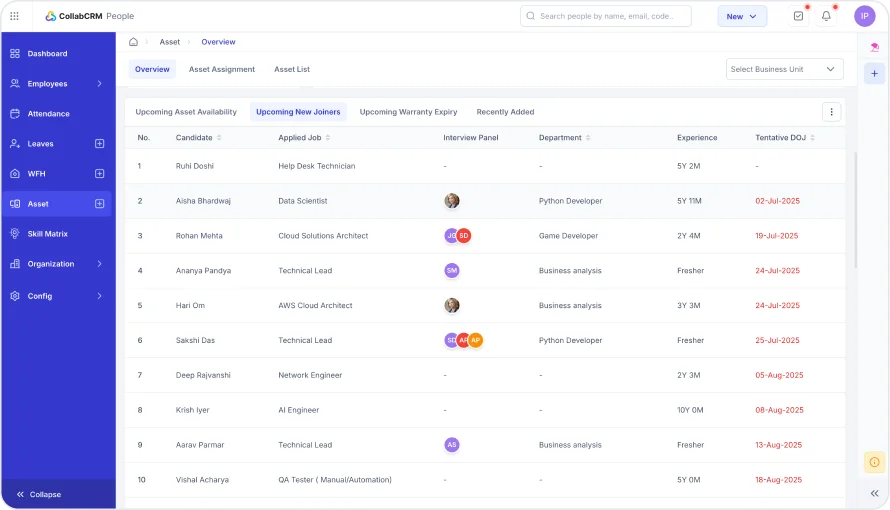The height and width of the screenshot is (510, 890).
Task: Switch to the Upcoming Warranty Expiry tab
Action: tap(408, 112)
